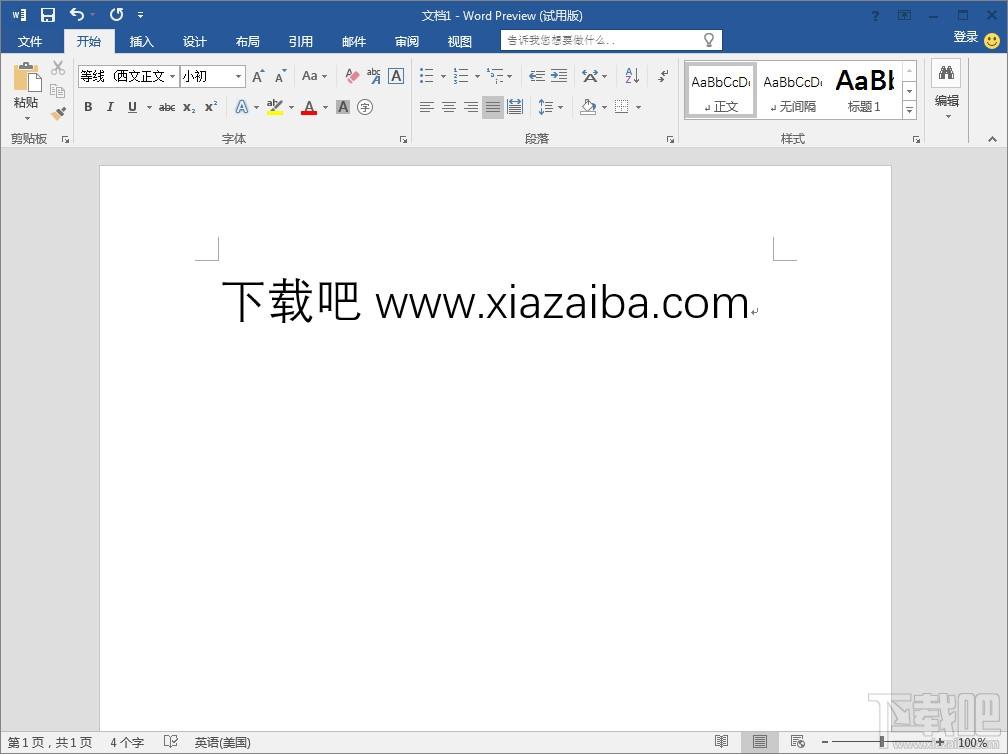Click the proofing check icon in status bar

tap(170, 742)
